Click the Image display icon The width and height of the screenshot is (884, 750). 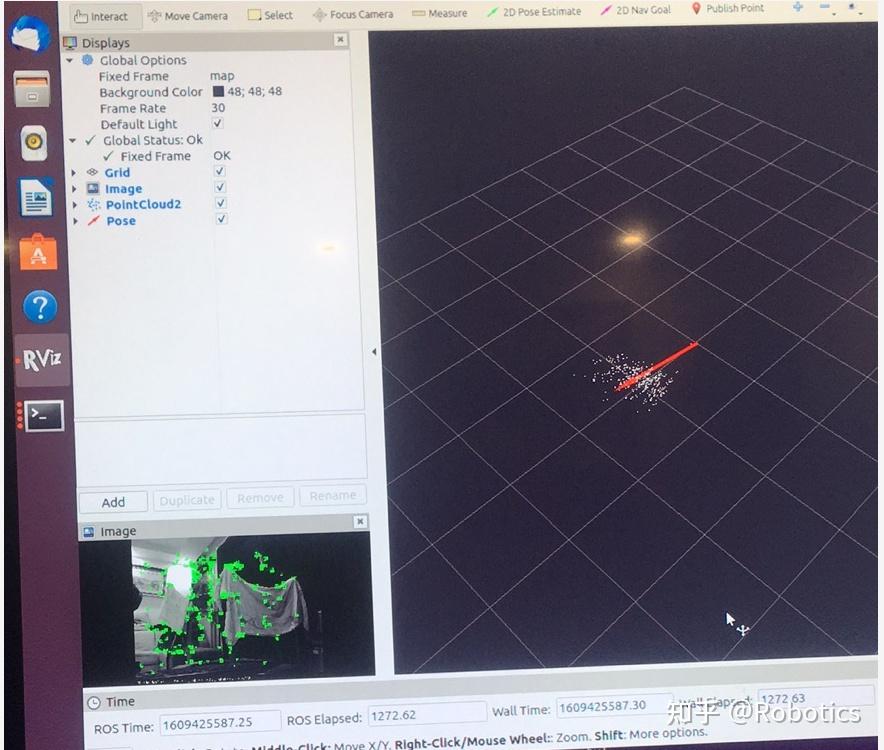click(93, 188)
